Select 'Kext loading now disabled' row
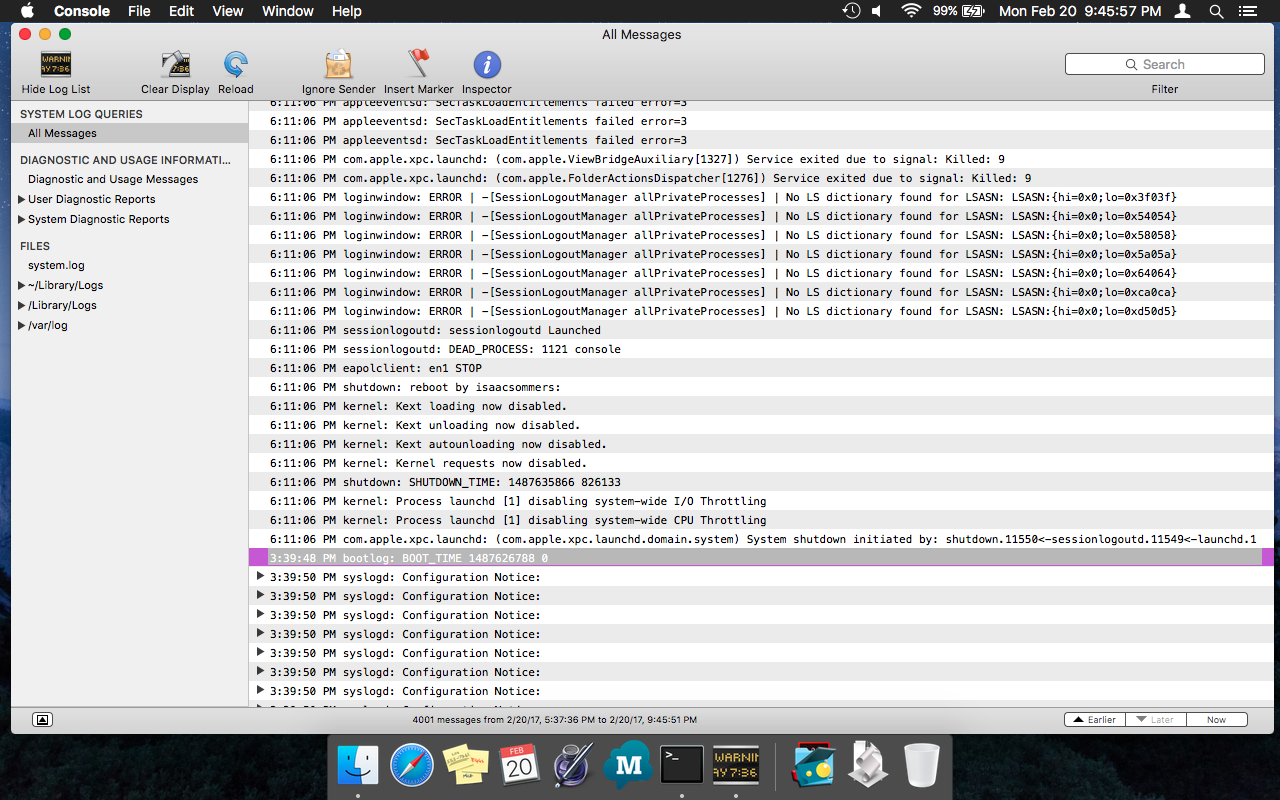 (x=763, y=406)
